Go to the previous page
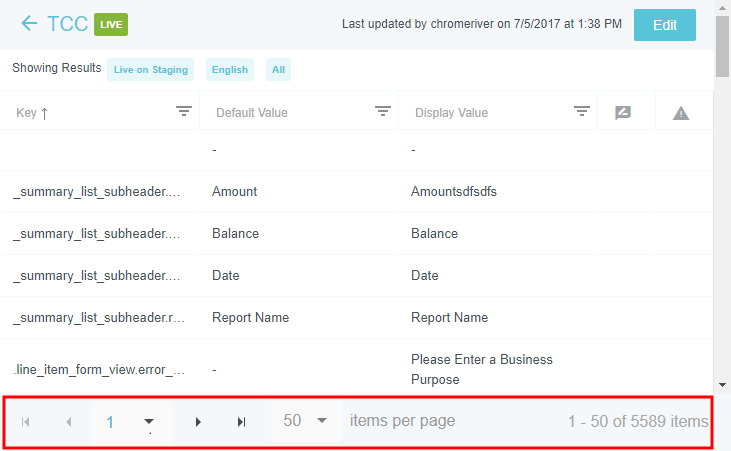 tap(68, 422)
